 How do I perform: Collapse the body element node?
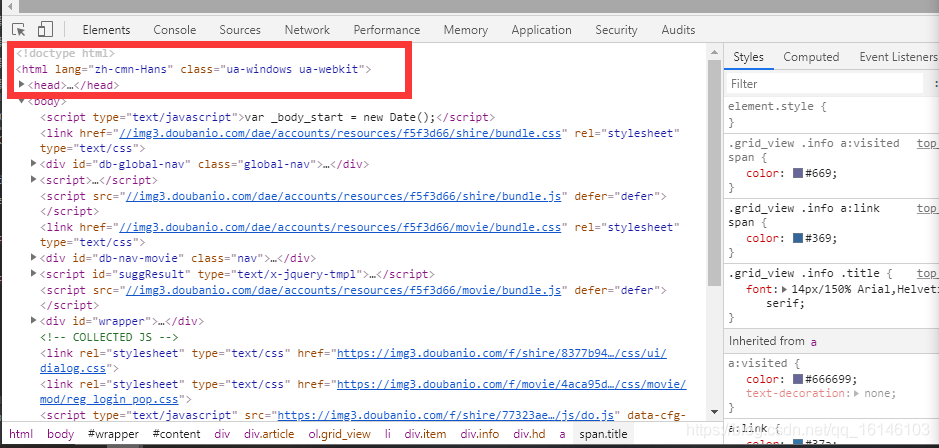click(x=22, y=101)
